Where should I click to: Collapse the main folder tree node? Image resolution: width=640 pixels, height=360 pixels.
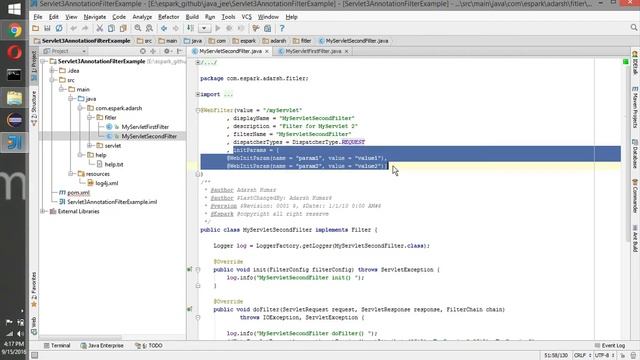tap(62, 89)
